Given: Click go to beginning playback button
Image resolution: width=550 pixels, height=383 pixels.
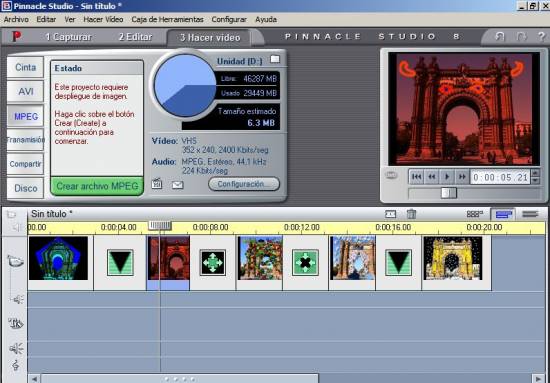Looking at the screenshot, I should [x=416, y=177].
